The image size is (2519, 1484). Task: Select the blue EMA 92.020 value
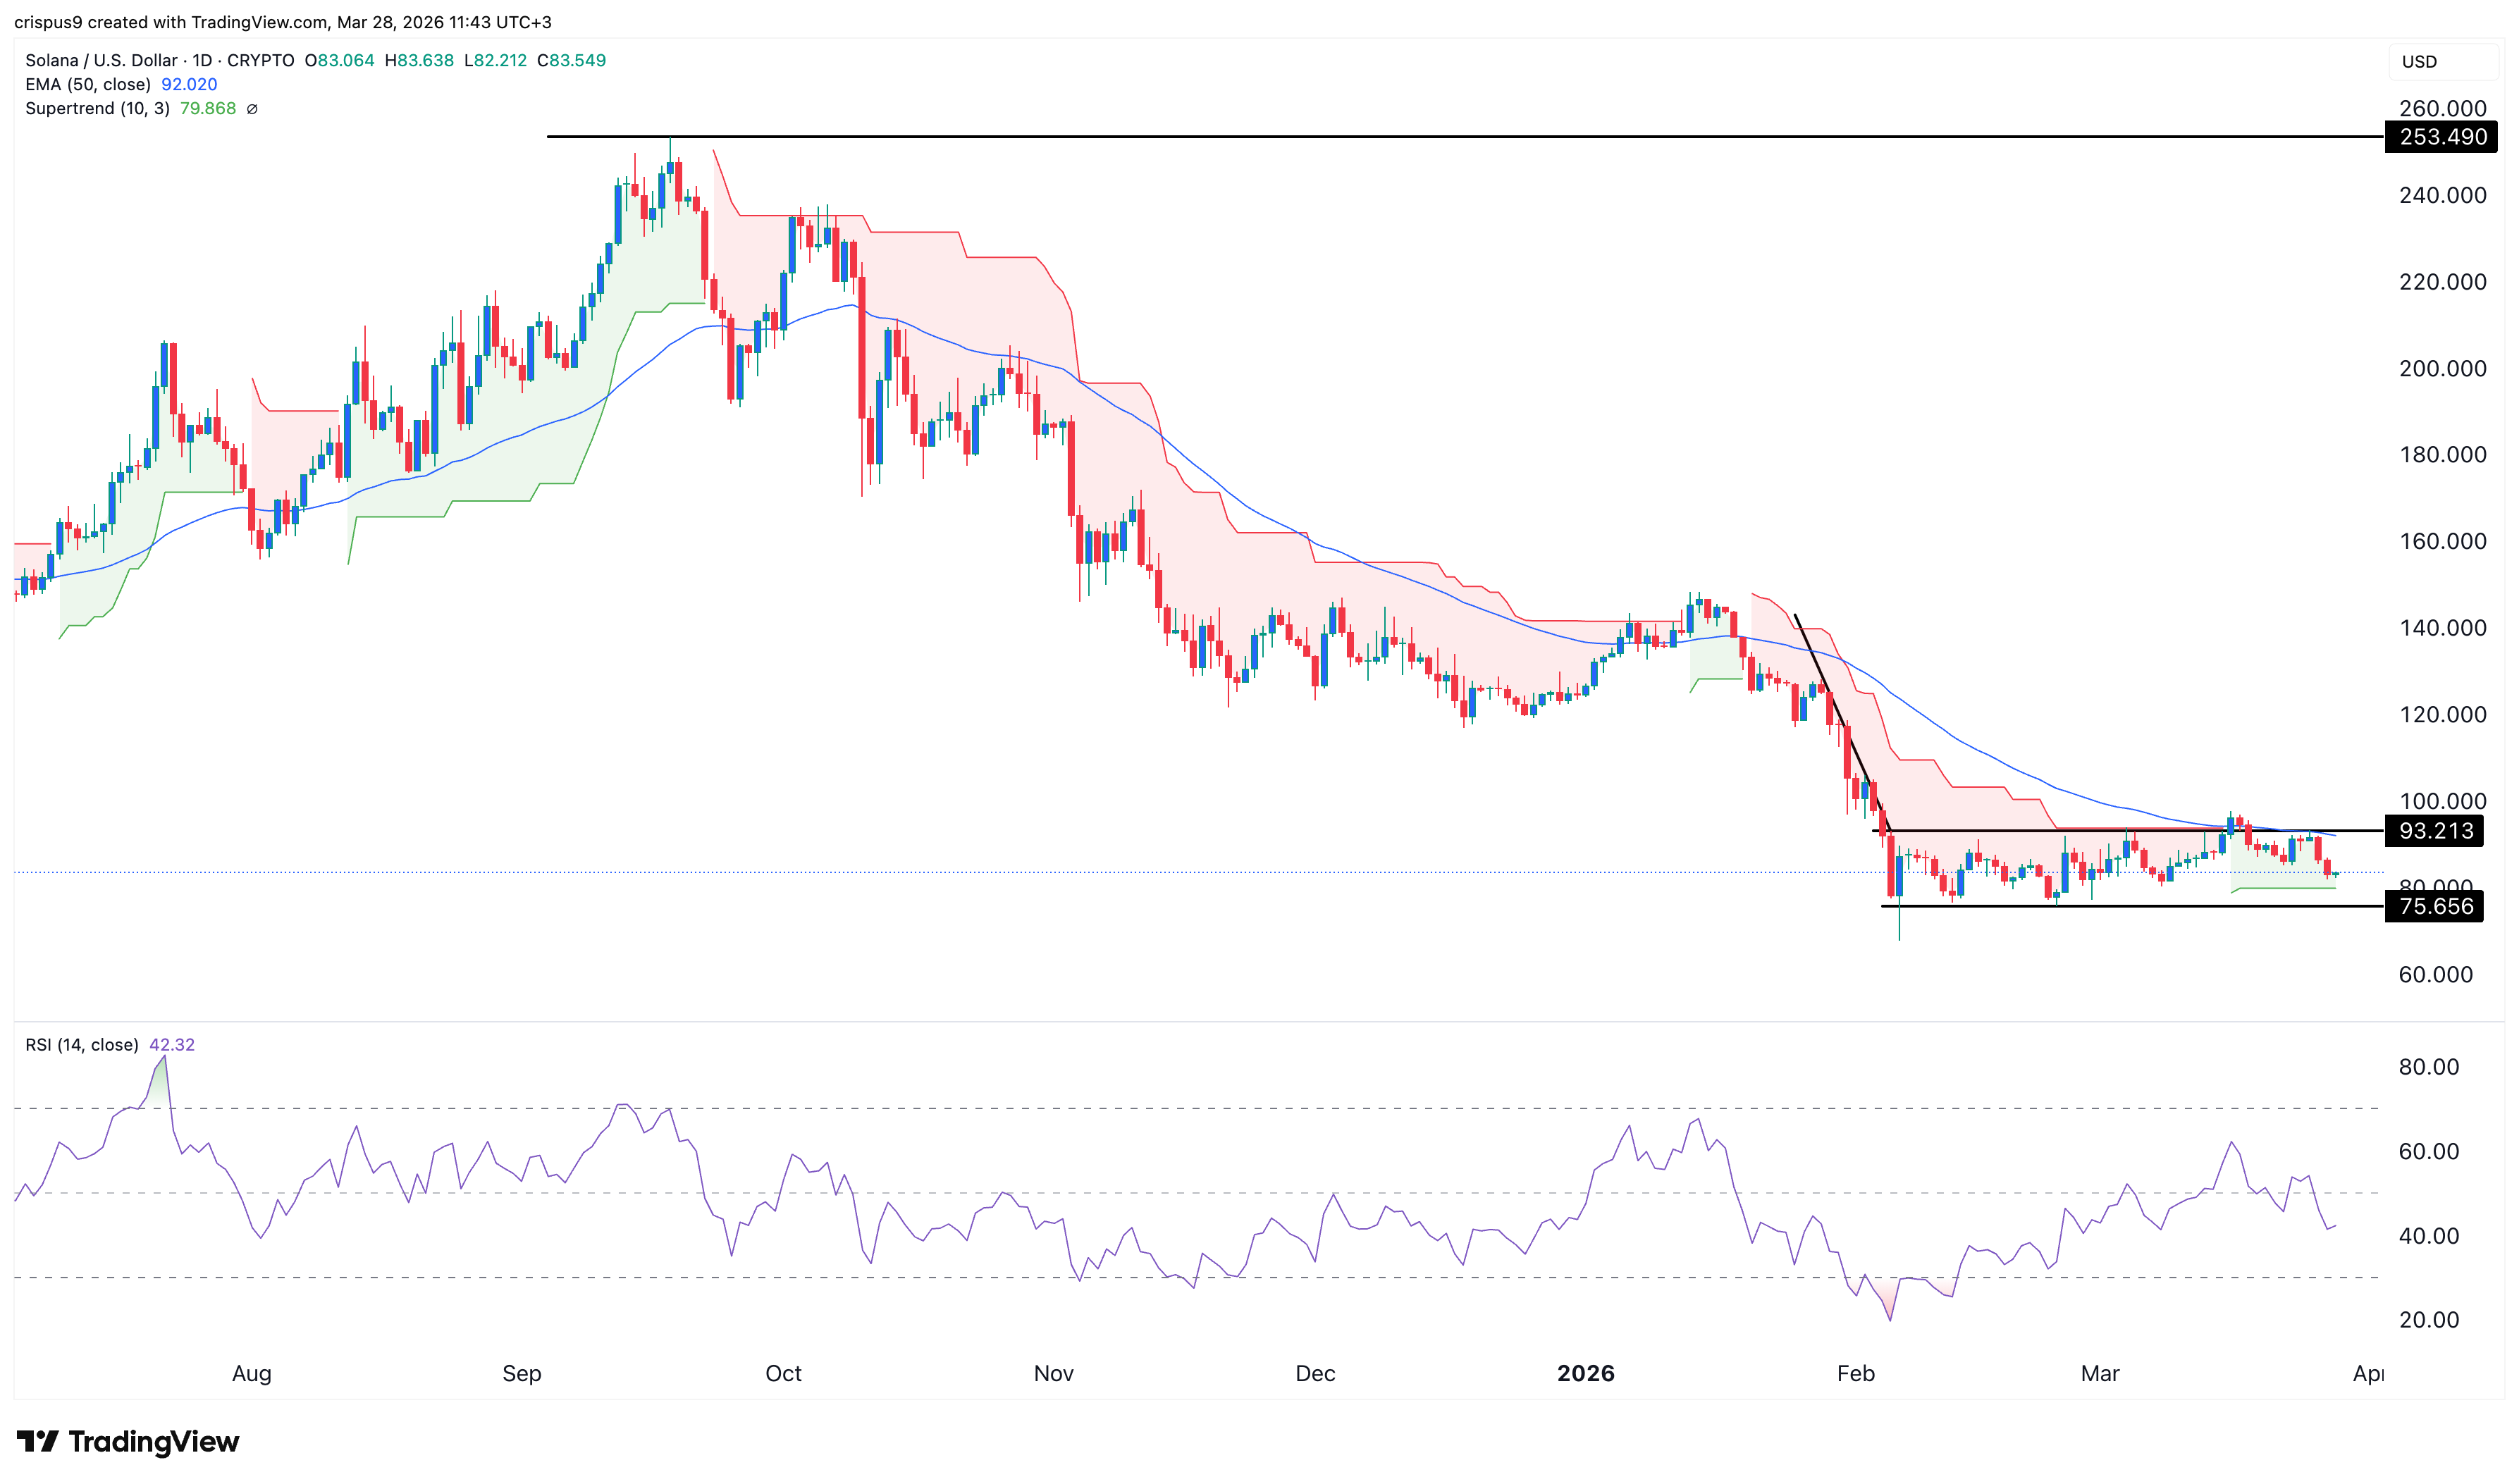point(189,85)
